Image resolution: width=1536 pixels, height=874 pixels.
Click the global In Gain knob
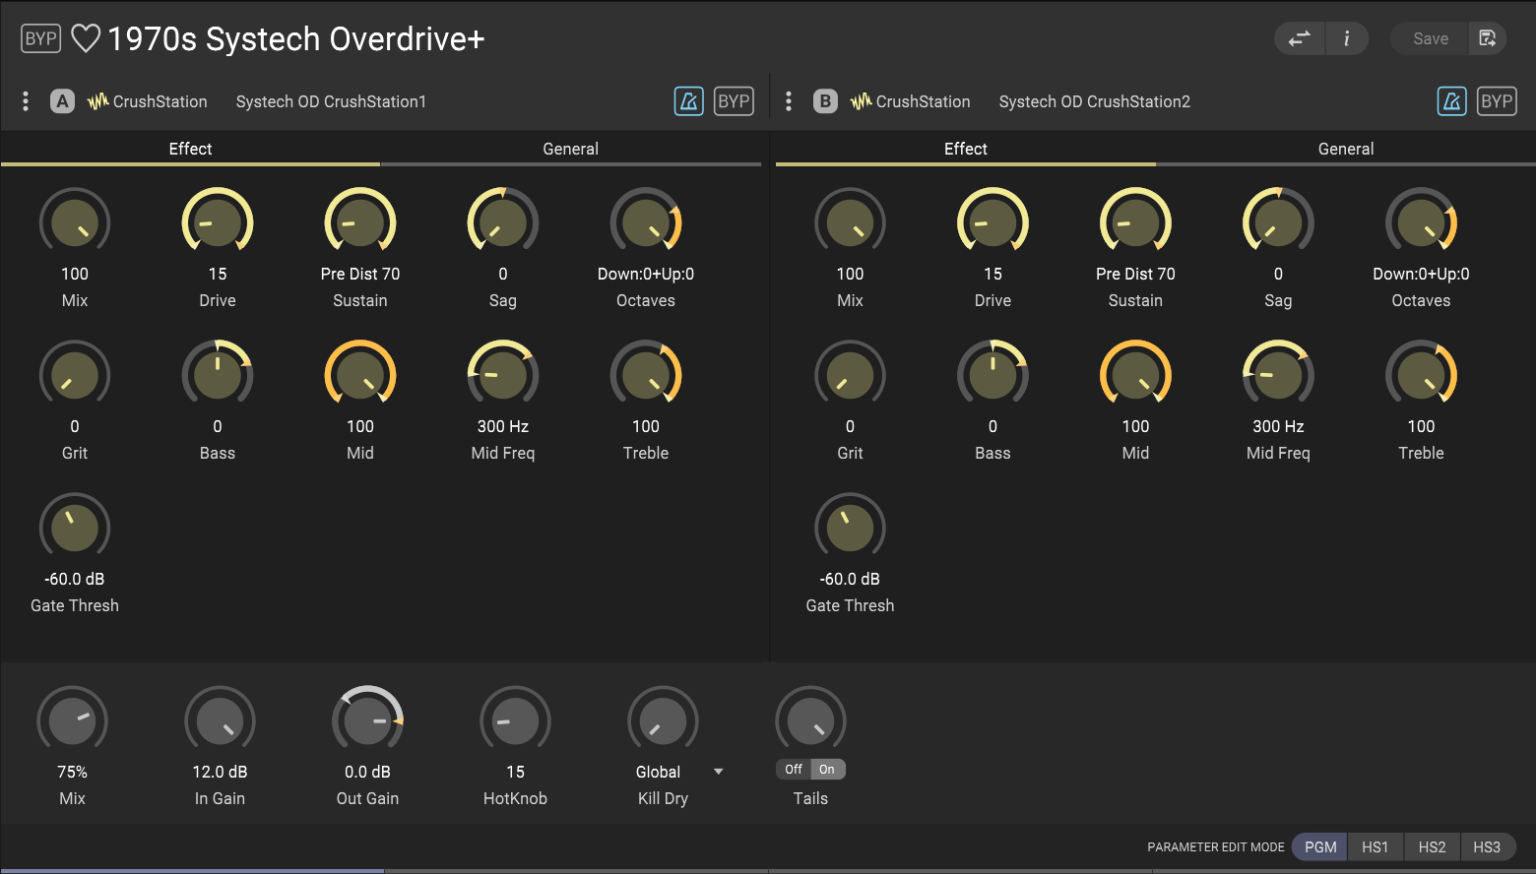click(220, 720)
